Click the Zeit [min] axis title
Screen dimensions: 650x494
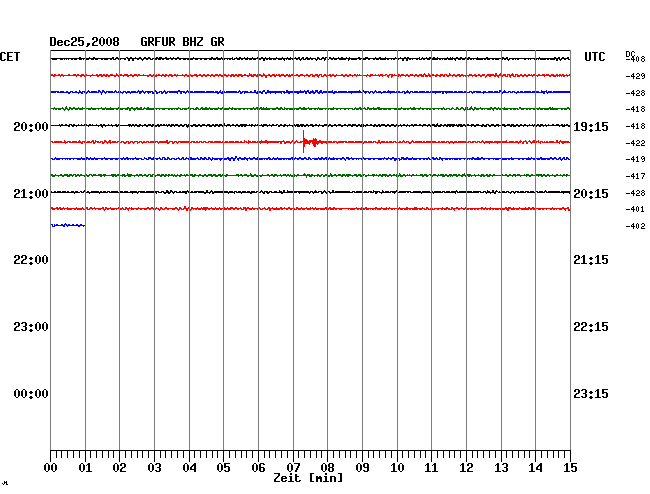308,478
